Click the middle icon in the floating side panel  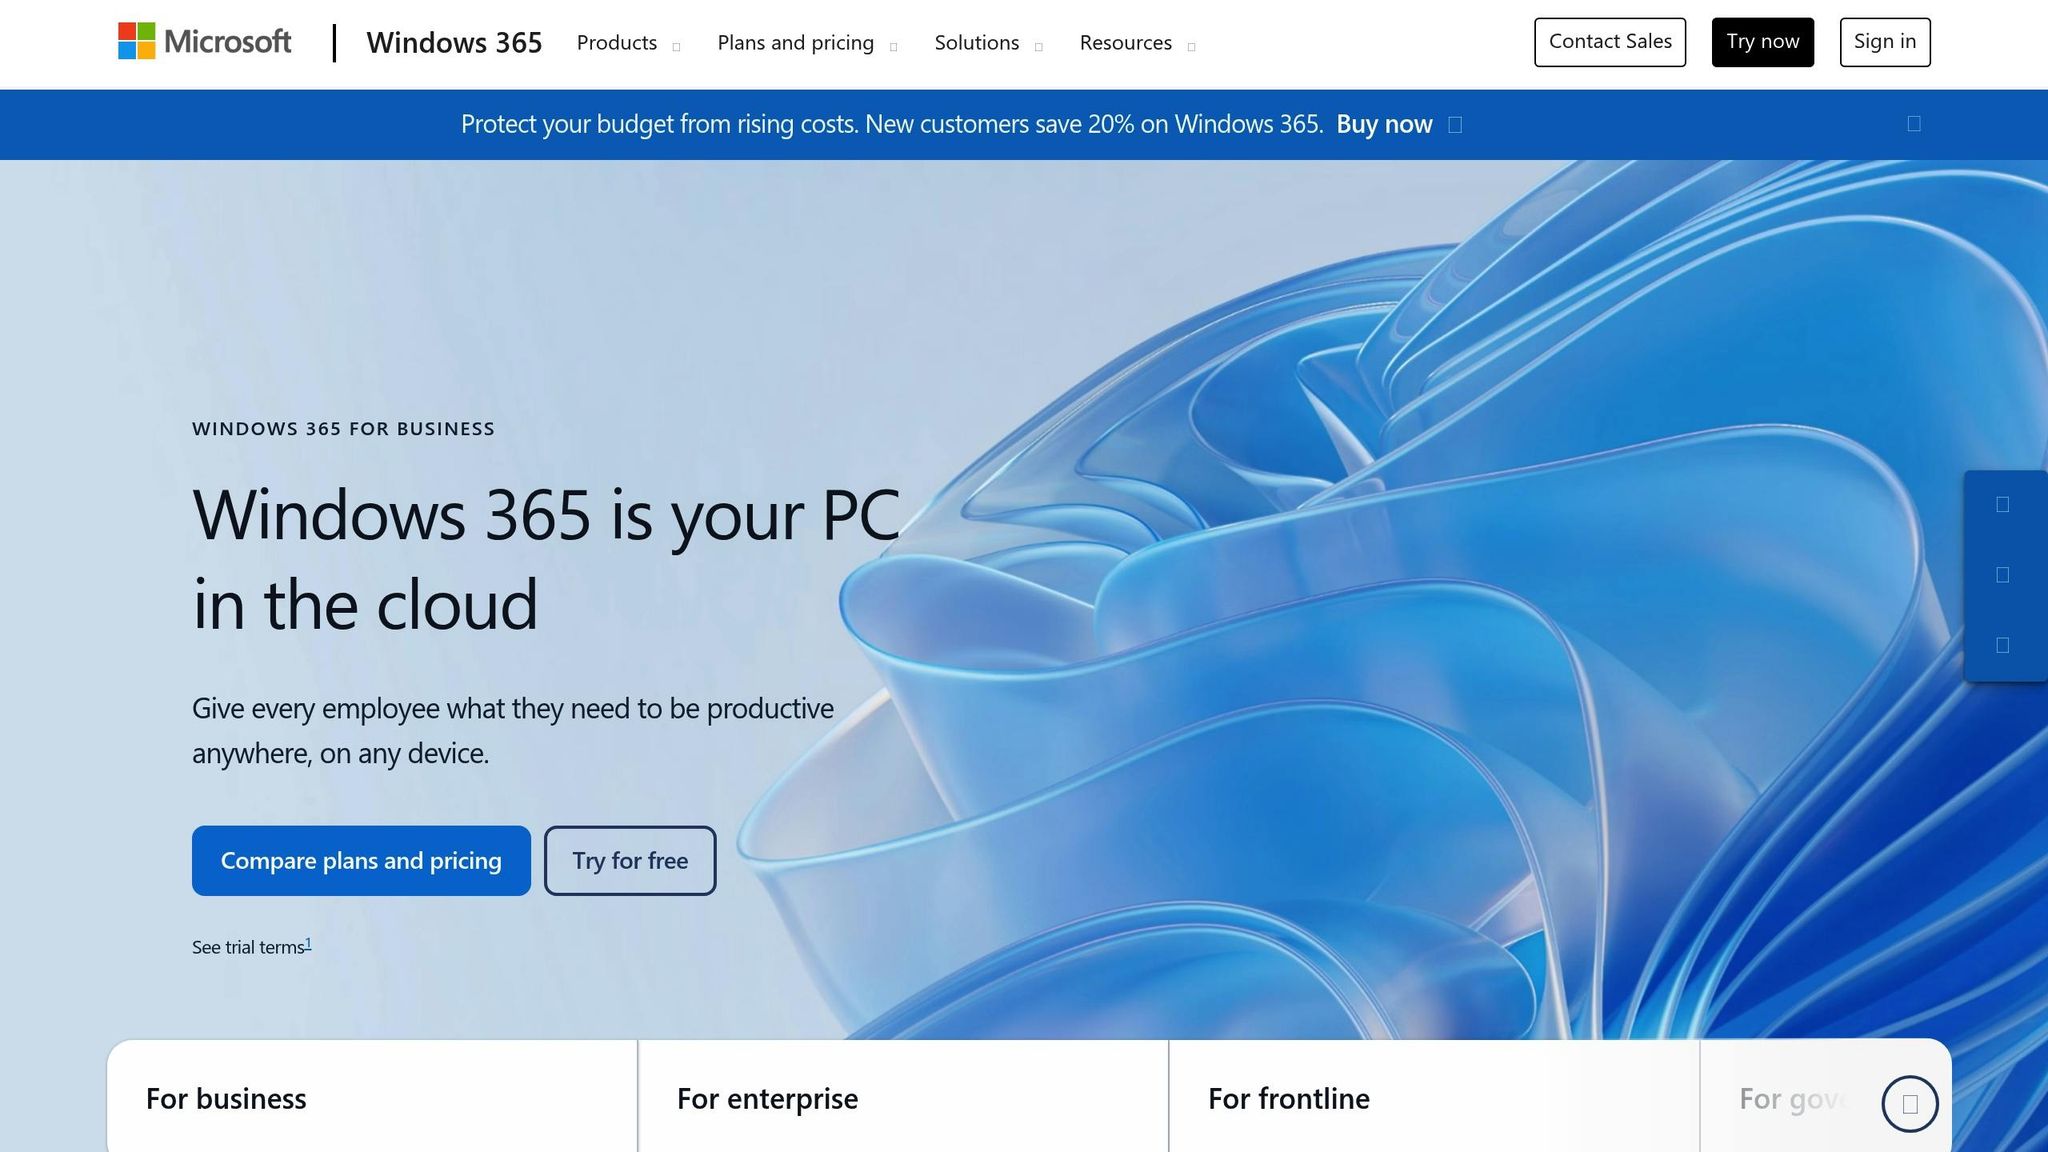2002,575
